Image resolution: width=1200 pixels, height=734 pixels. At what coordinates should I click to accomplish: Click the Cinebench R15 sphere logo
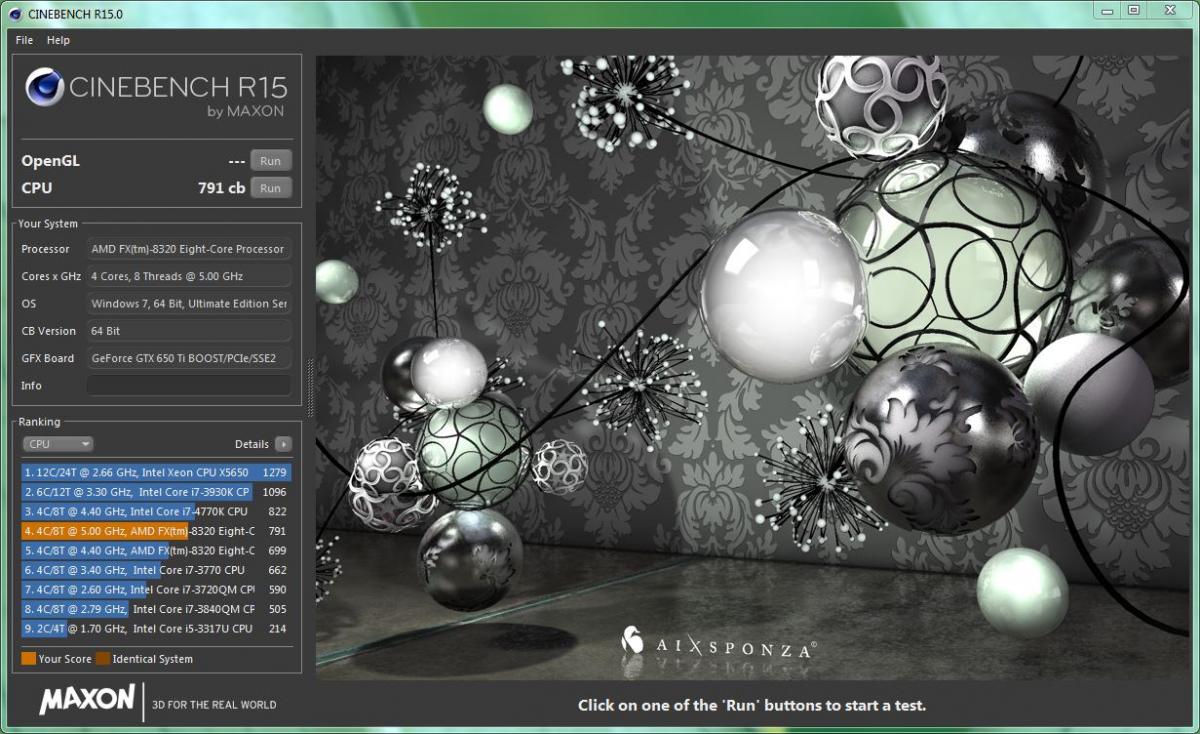point(45,87)
